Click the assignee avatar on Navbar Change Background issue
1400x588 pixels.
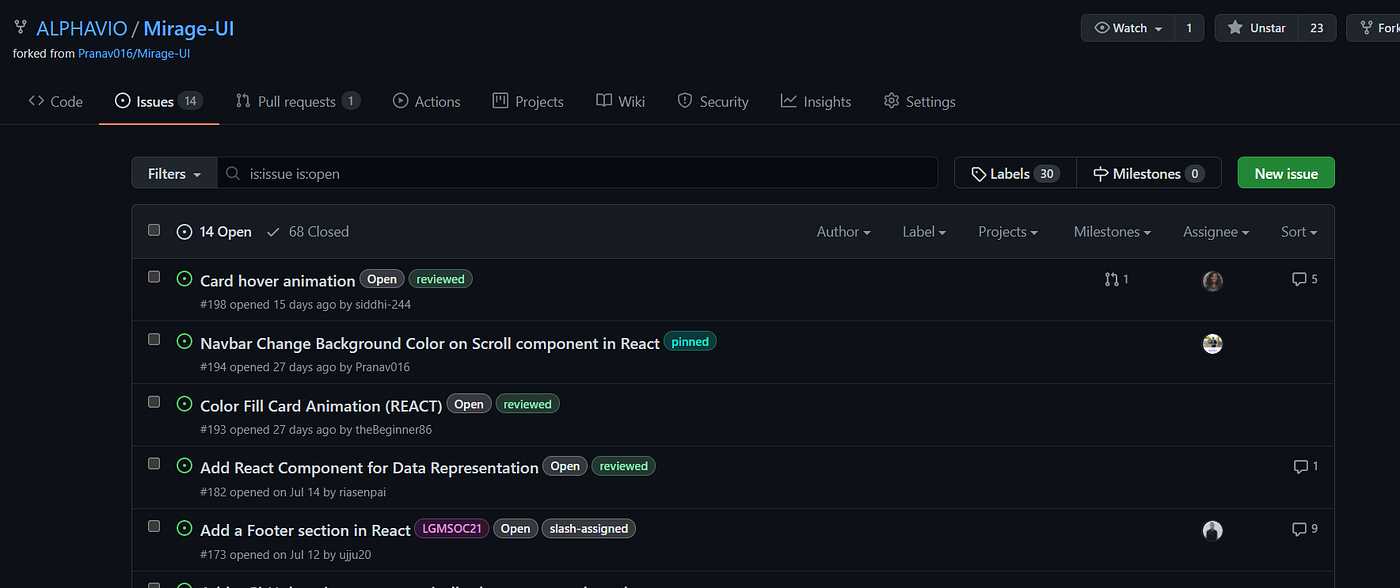[1212, 344]
